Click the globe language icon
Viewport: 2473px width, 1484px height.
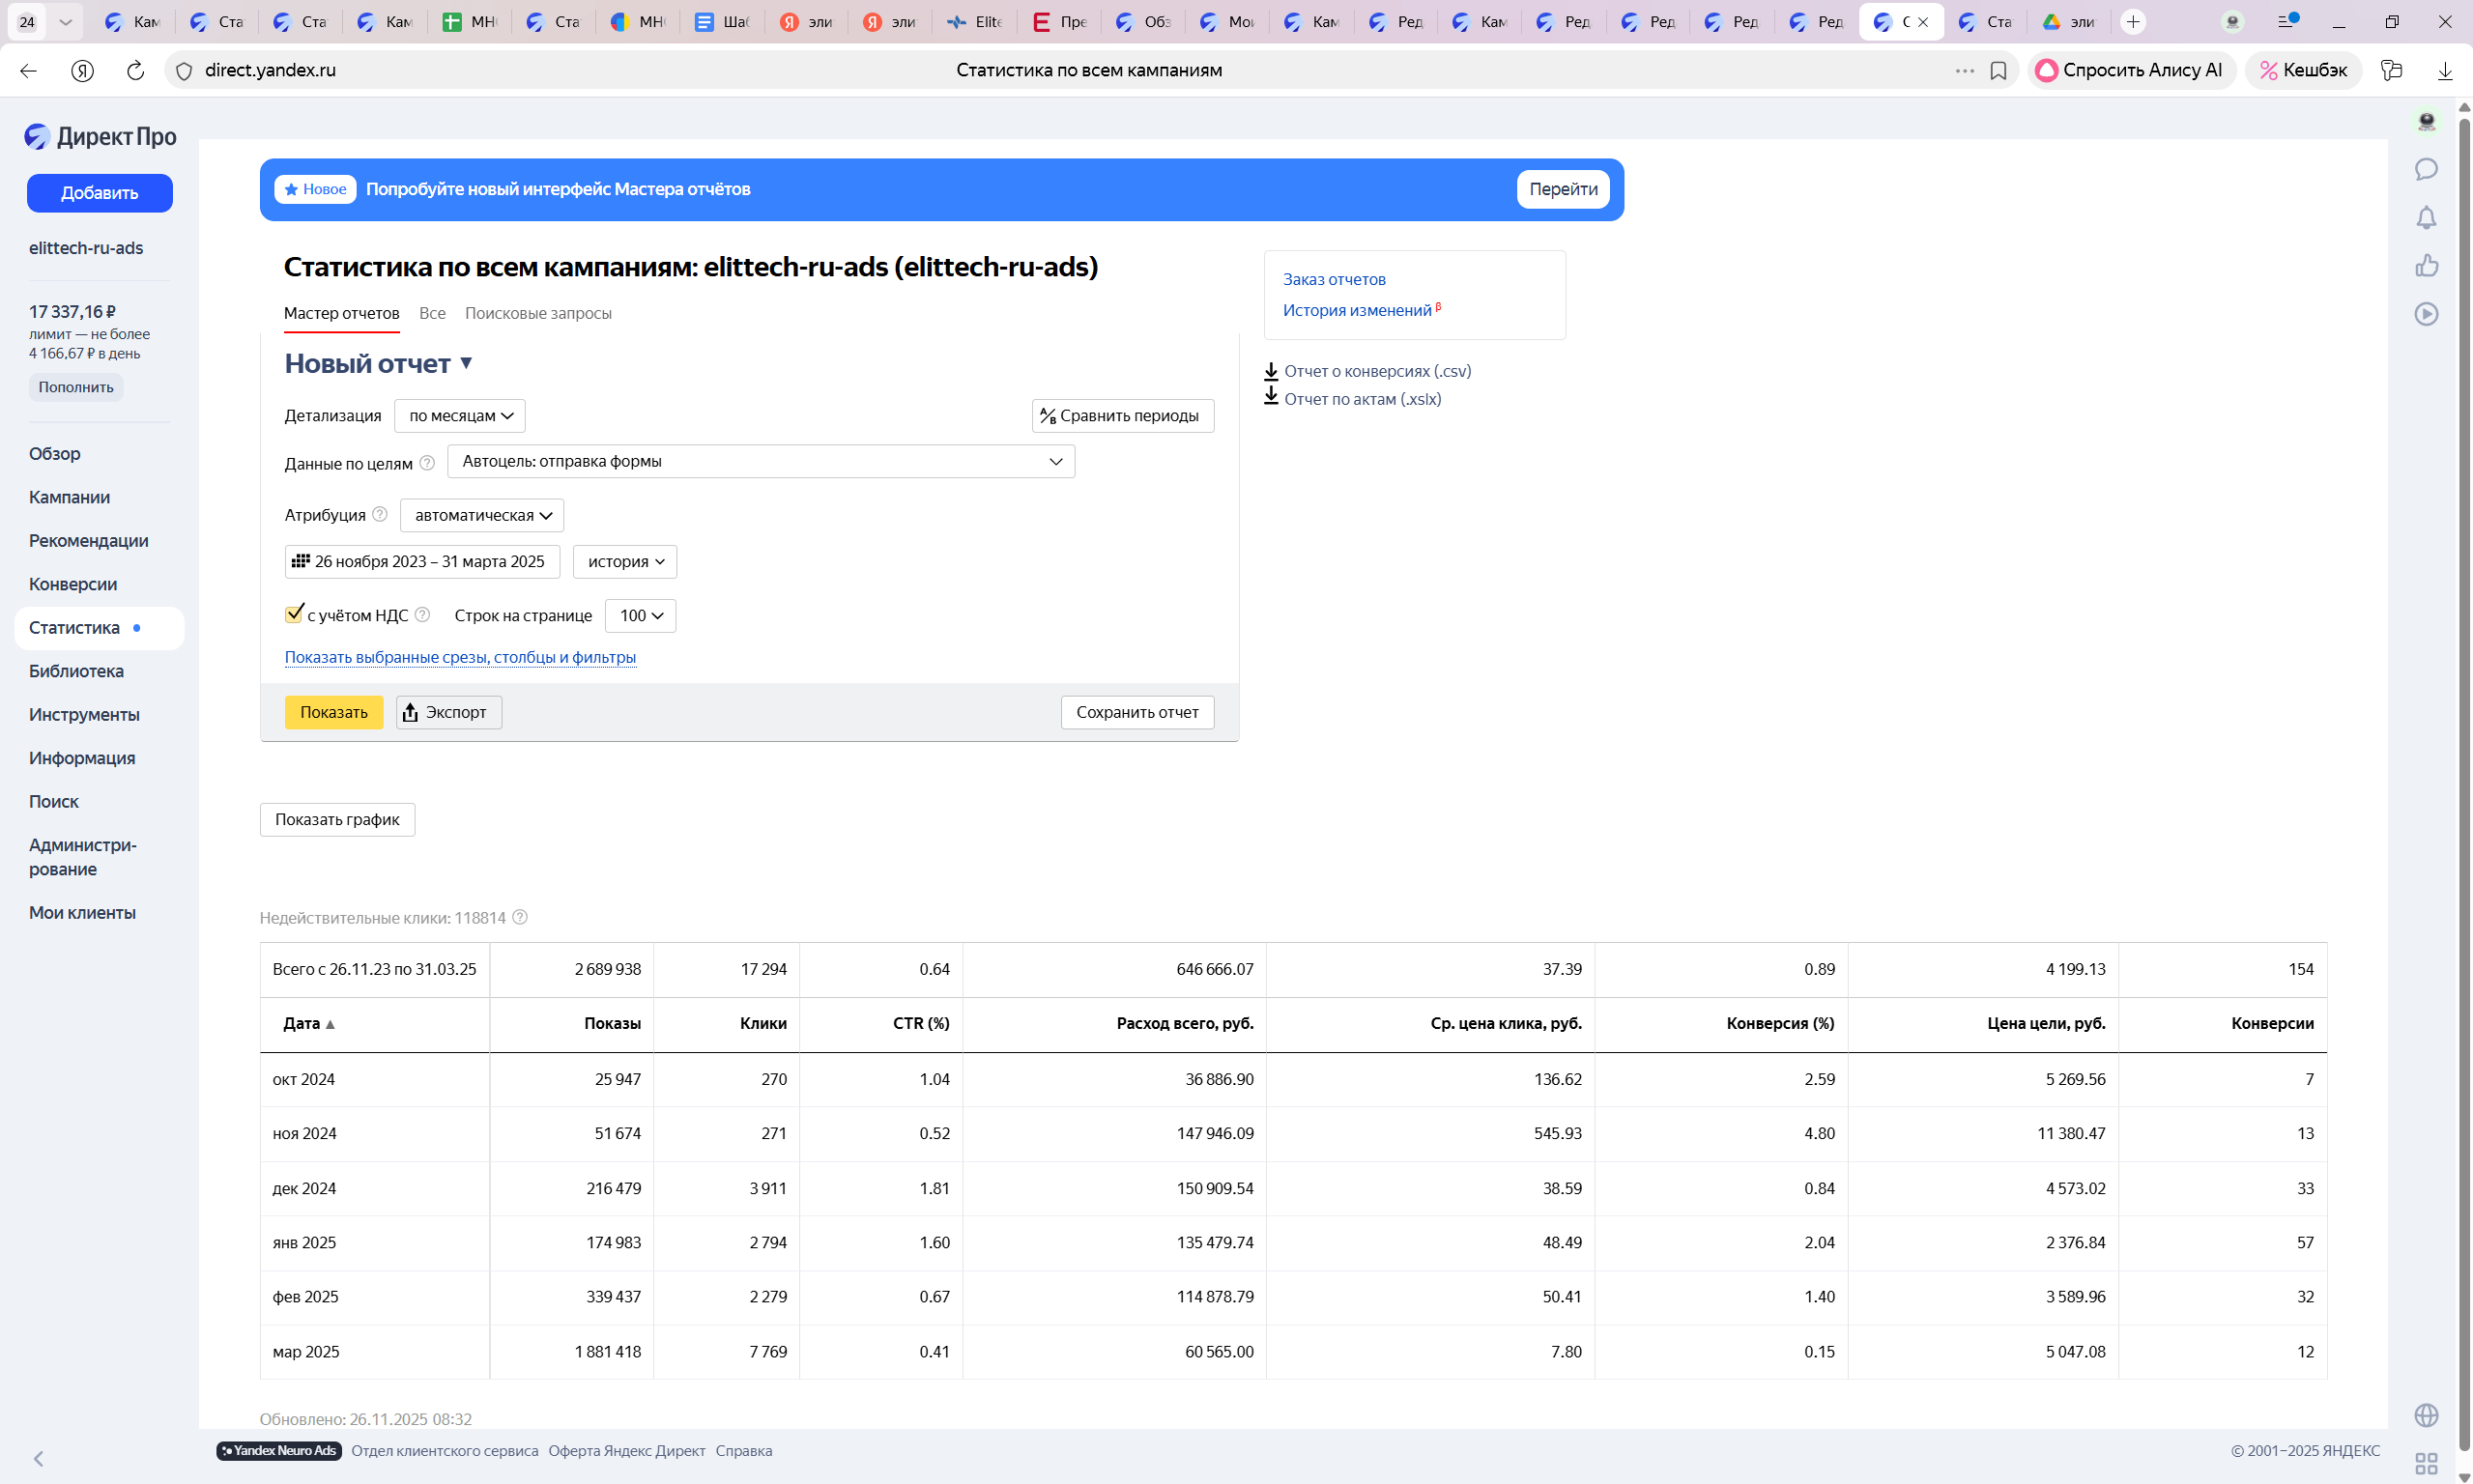[x=2426, y=1415]
